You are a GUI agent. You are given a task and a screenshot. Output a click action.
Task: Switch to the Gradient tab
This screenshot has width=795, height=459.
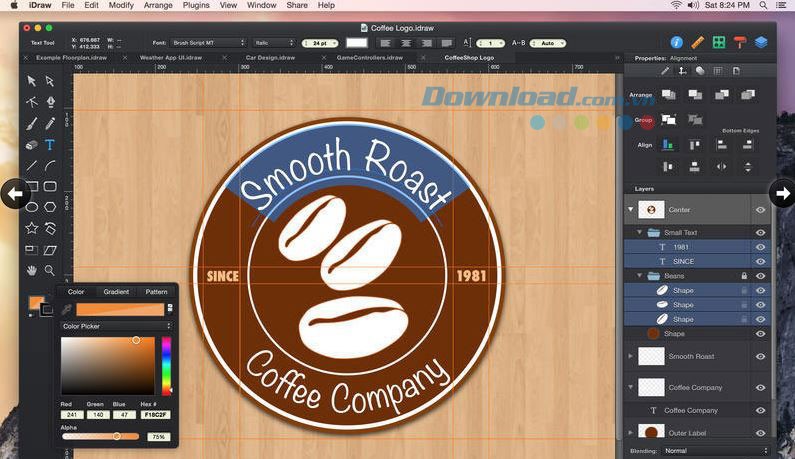pos(116,292)
